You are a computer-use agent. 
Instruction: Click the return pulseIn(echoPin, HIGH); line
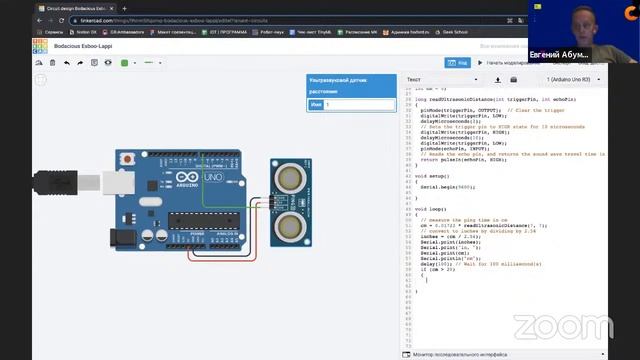[x=463, y=160]
